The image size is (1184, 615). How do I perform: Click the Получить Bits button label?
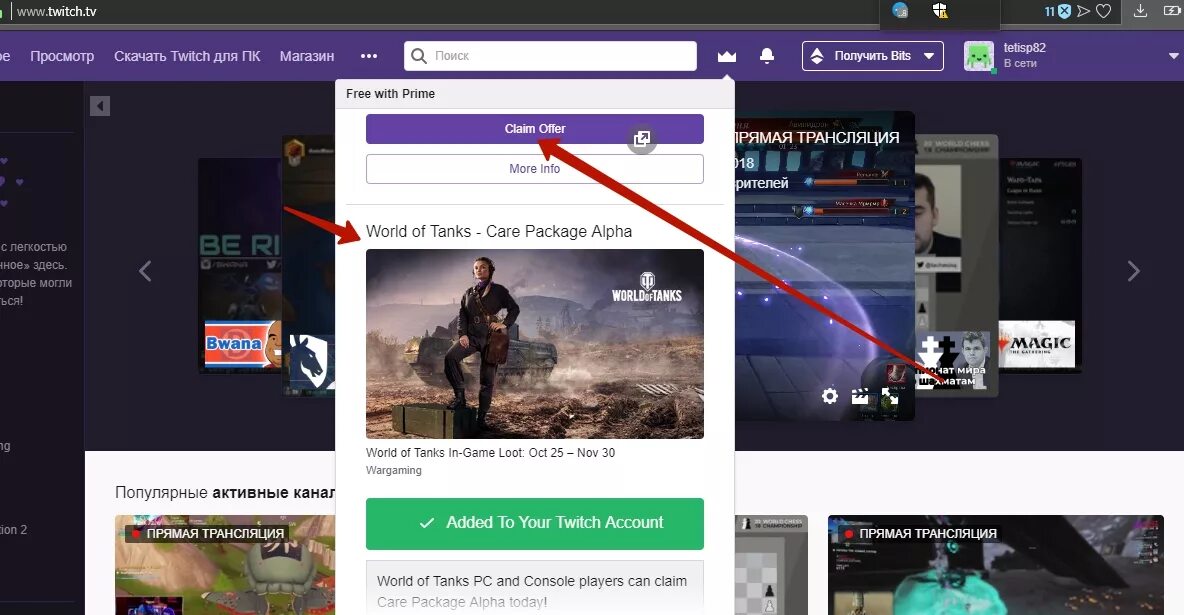coord(872,56)
